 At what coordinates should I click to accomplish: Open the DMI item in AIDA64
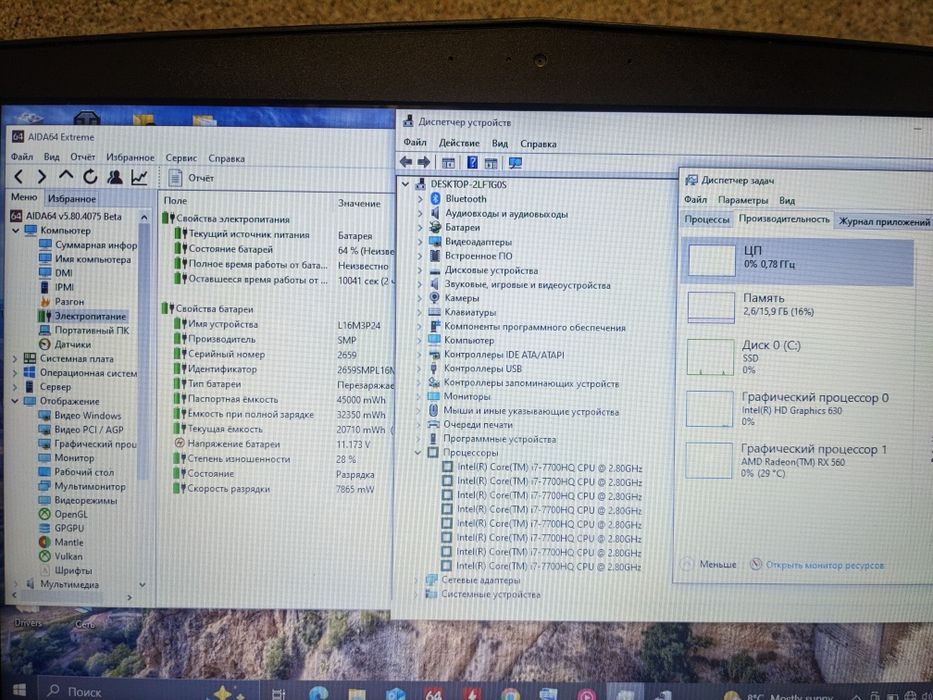(x=56, y=273)
